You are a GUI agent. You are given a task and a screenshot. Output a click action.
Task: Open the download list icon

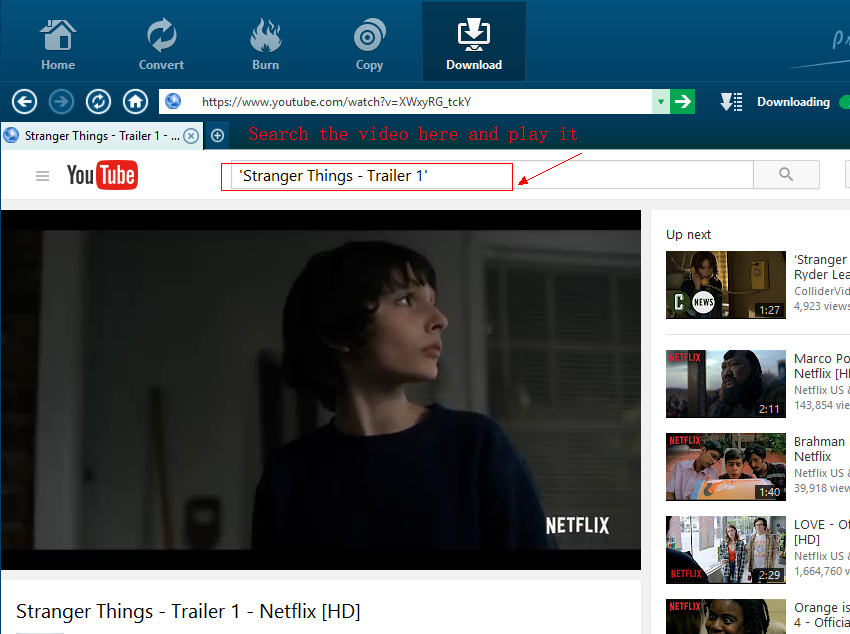pos(731,102)
